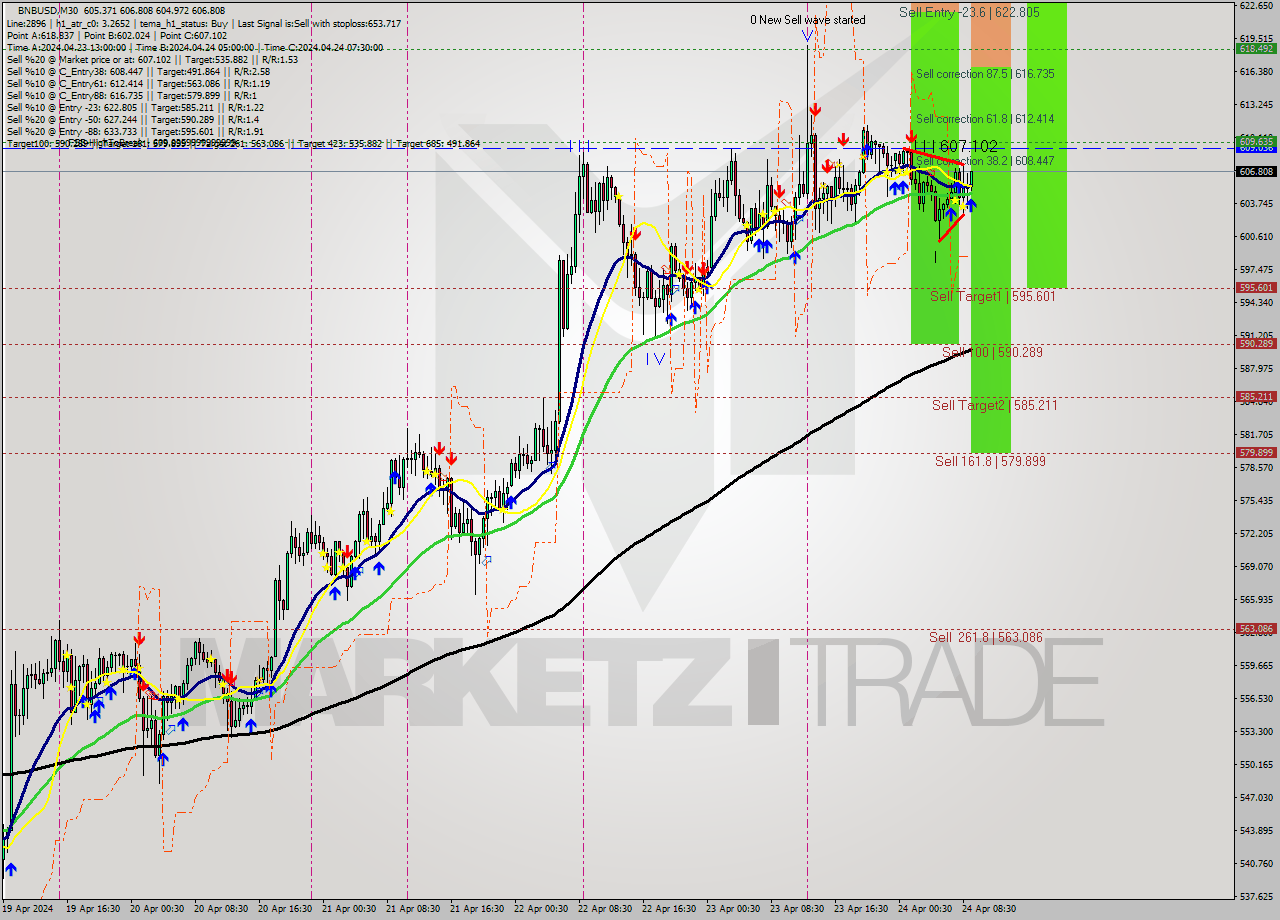Click the '| | | 607.102' point C label
Image resolution: width=1280 pixels, height=920 pixels.
[957, 146]
